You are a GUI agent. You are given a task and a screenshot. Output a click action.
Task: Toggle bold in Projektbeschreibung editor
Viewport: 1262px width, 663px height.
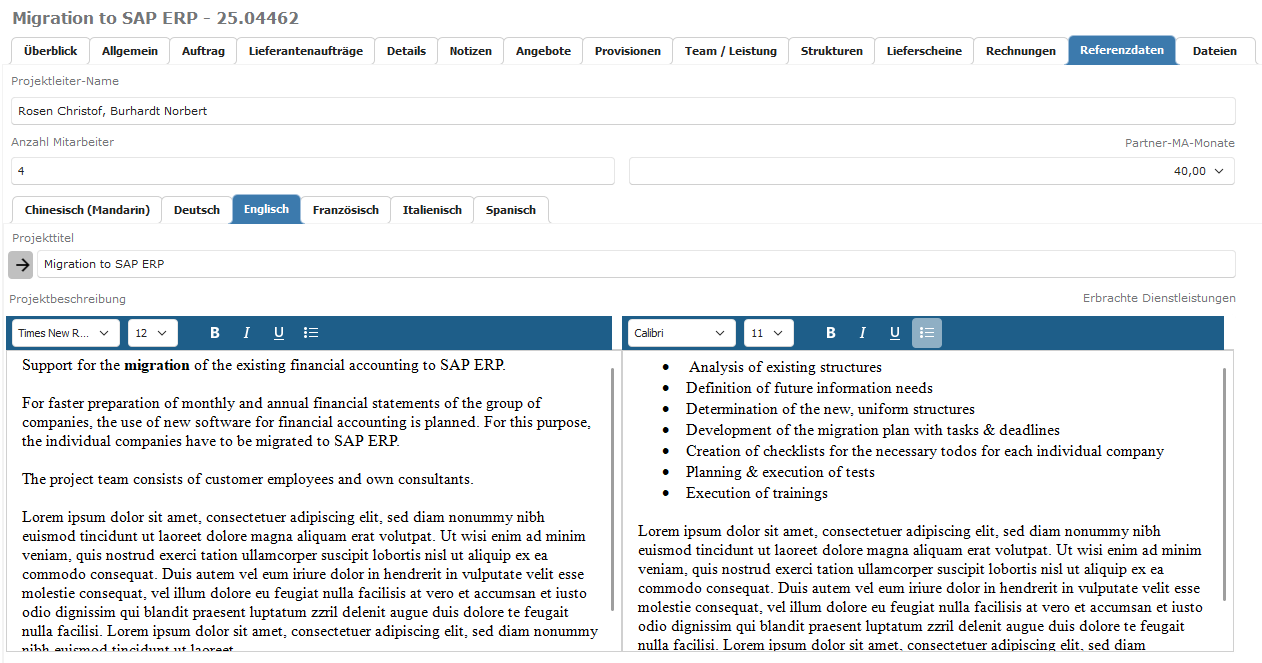click(x=215, y=333)
